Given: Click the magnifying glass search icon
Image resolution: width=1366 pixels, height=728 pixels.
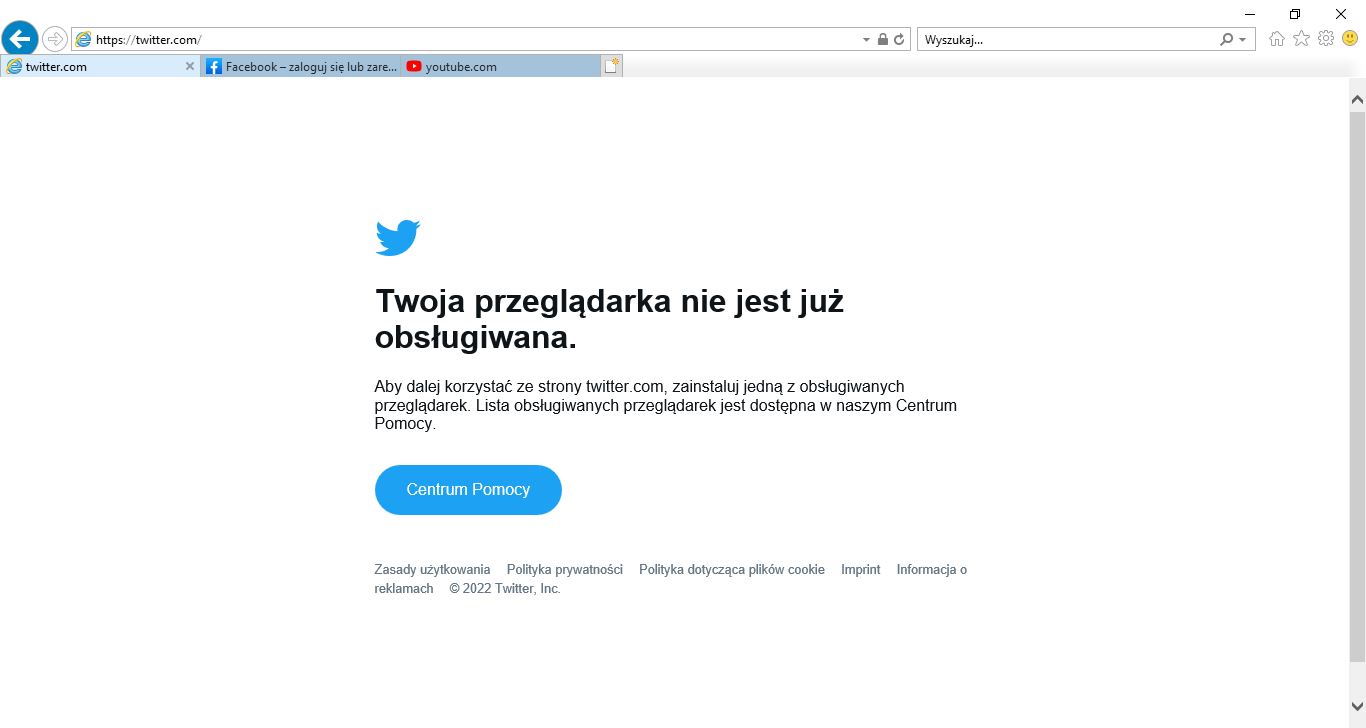Looking at the screenshot, I should point(1227,39).
